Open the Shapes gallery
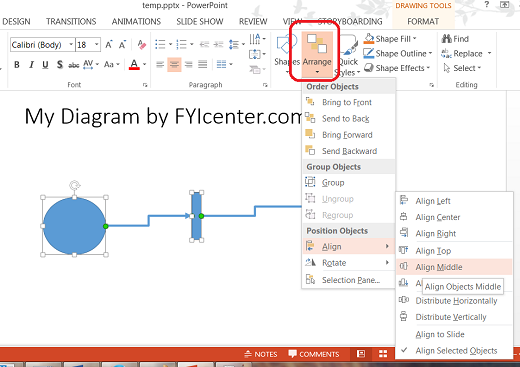This screenshot has height=367, width=520. (286, 55)
